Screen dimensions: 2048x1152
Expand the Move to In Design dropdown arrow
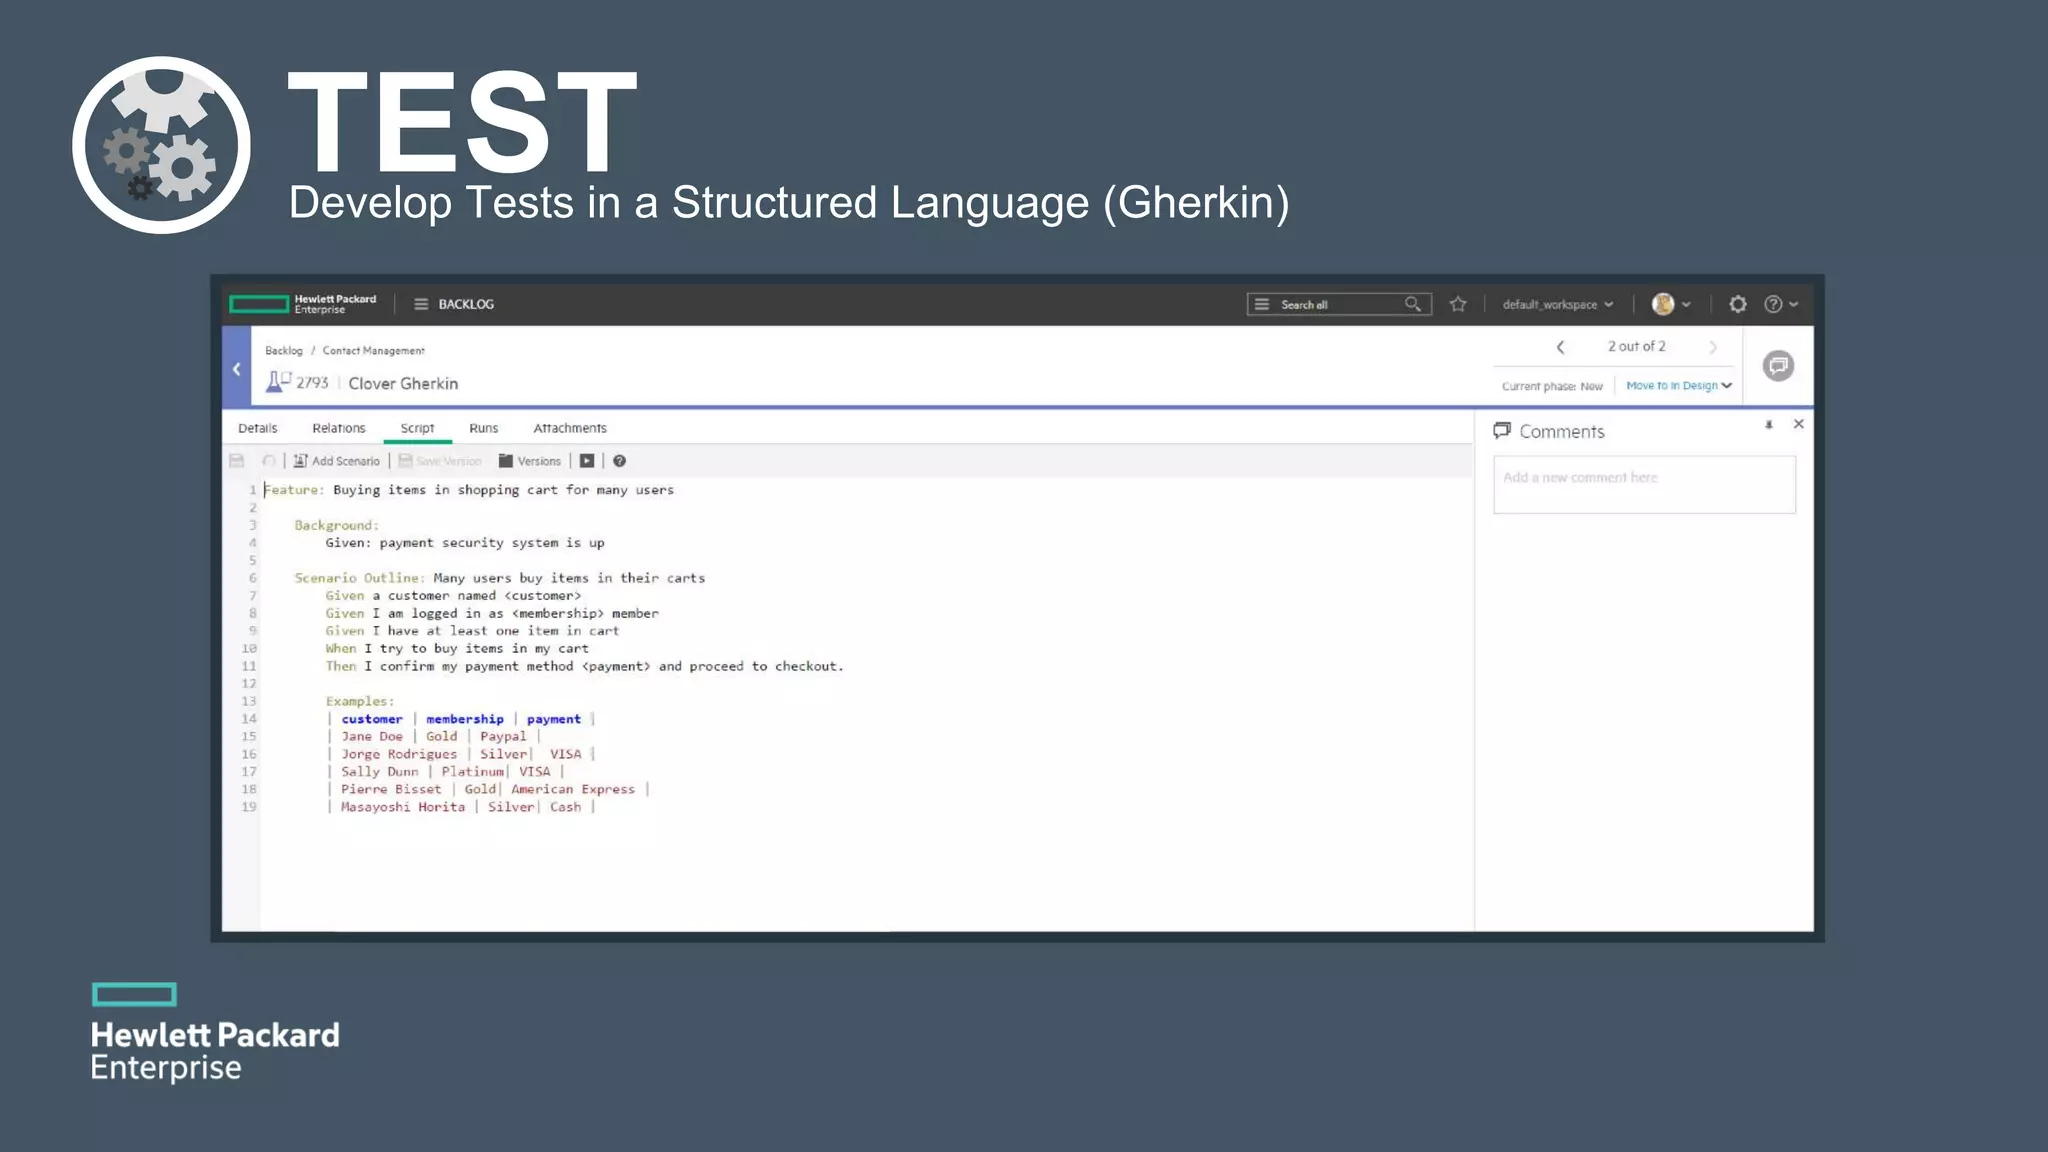point(1727,386)
